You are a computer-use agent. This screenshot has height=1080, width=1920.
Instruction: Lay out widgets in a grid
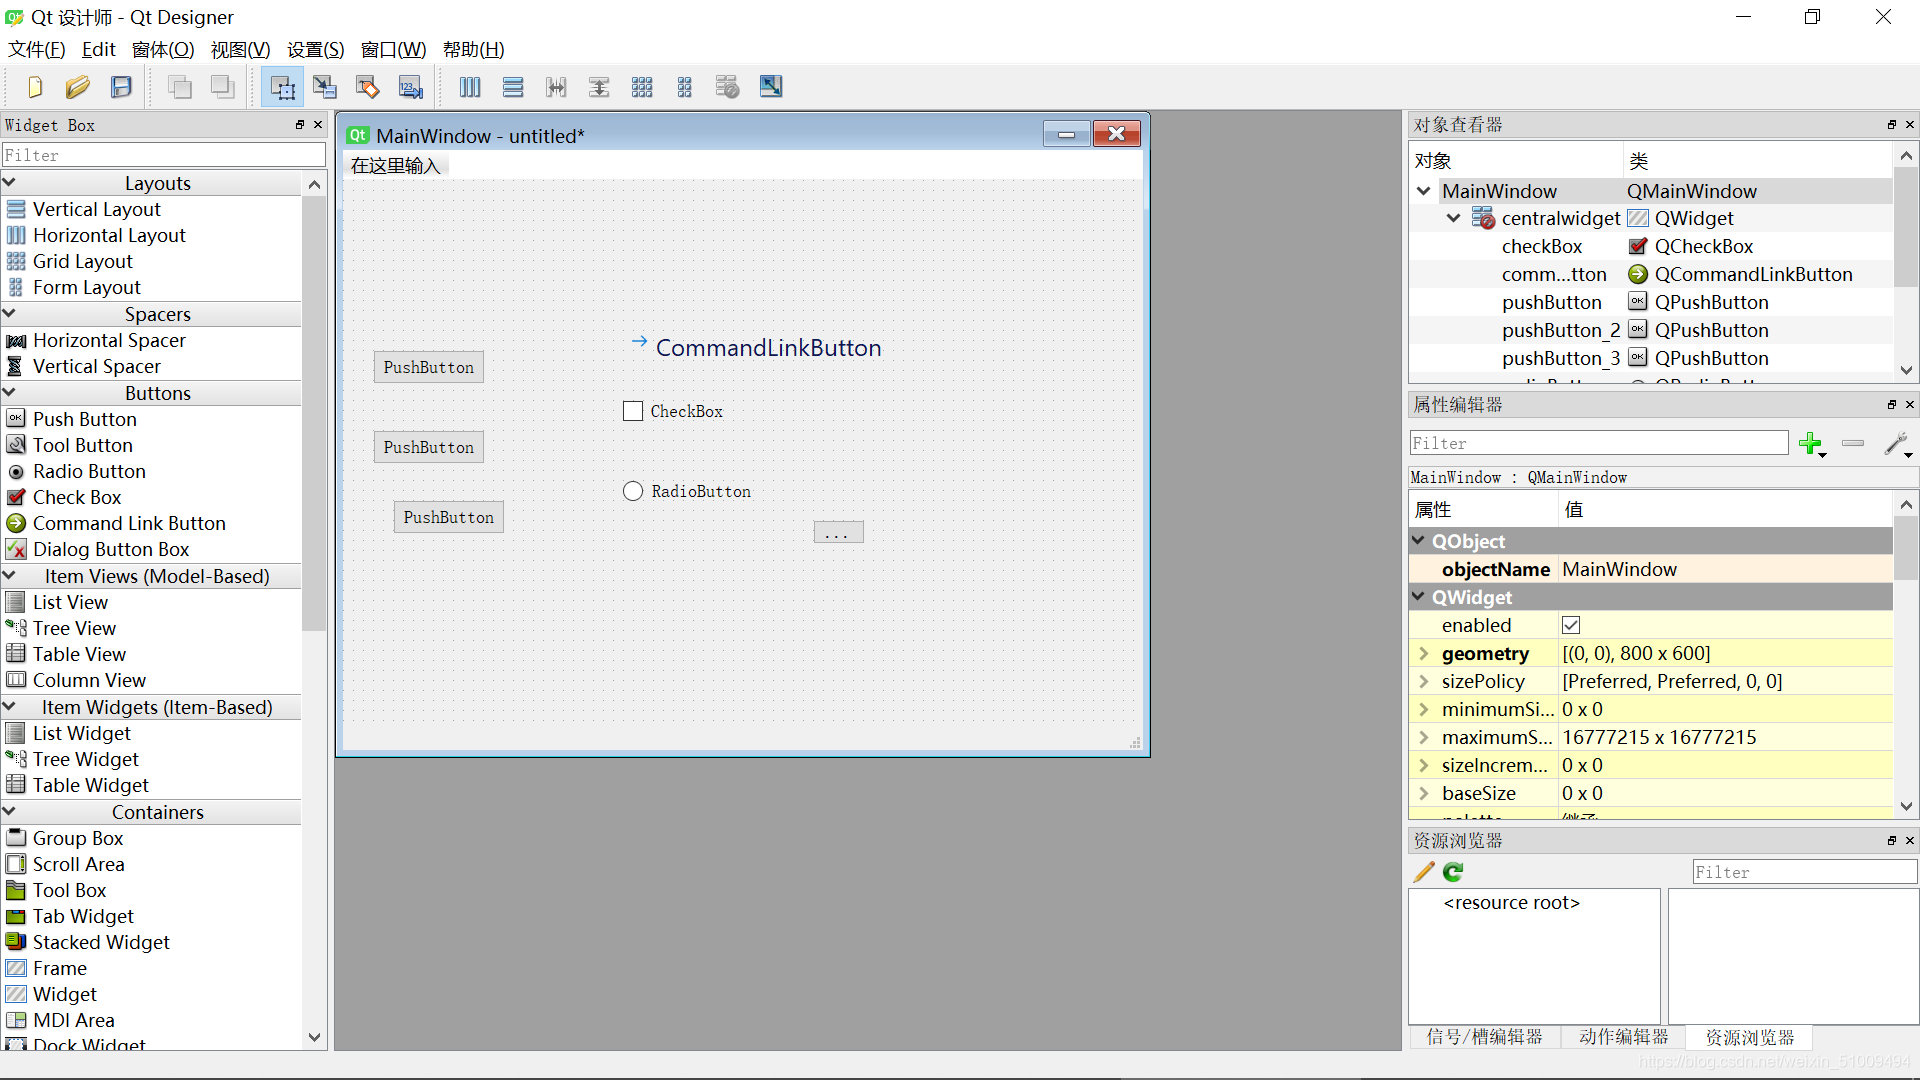point(641,87)
